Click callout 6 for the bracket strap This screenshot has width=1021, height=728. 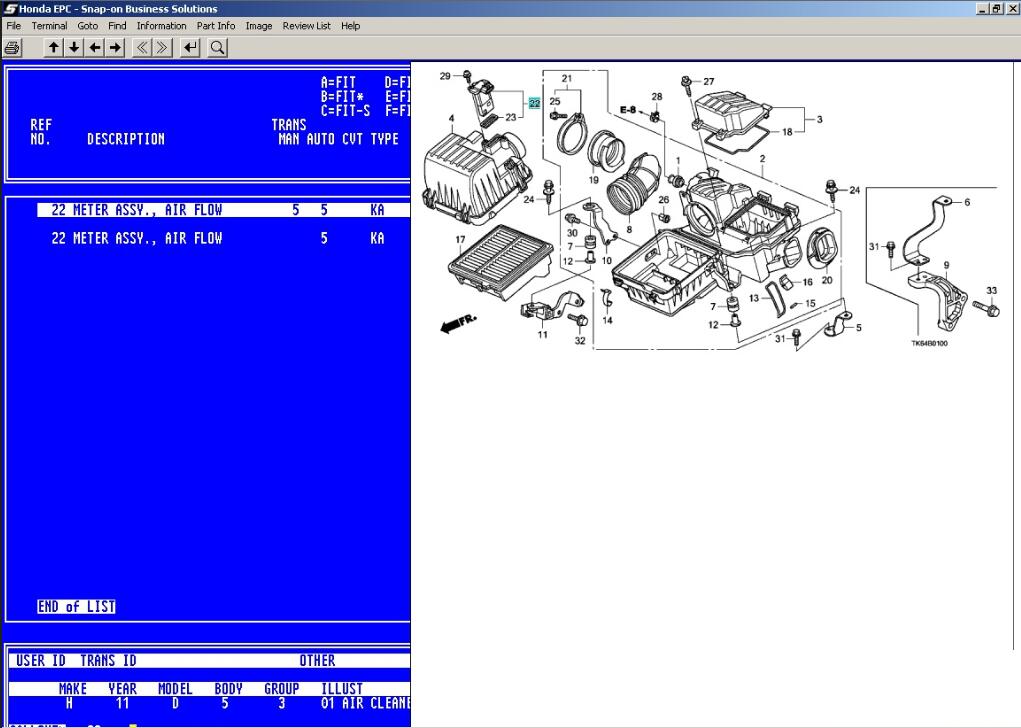[967, 203]
